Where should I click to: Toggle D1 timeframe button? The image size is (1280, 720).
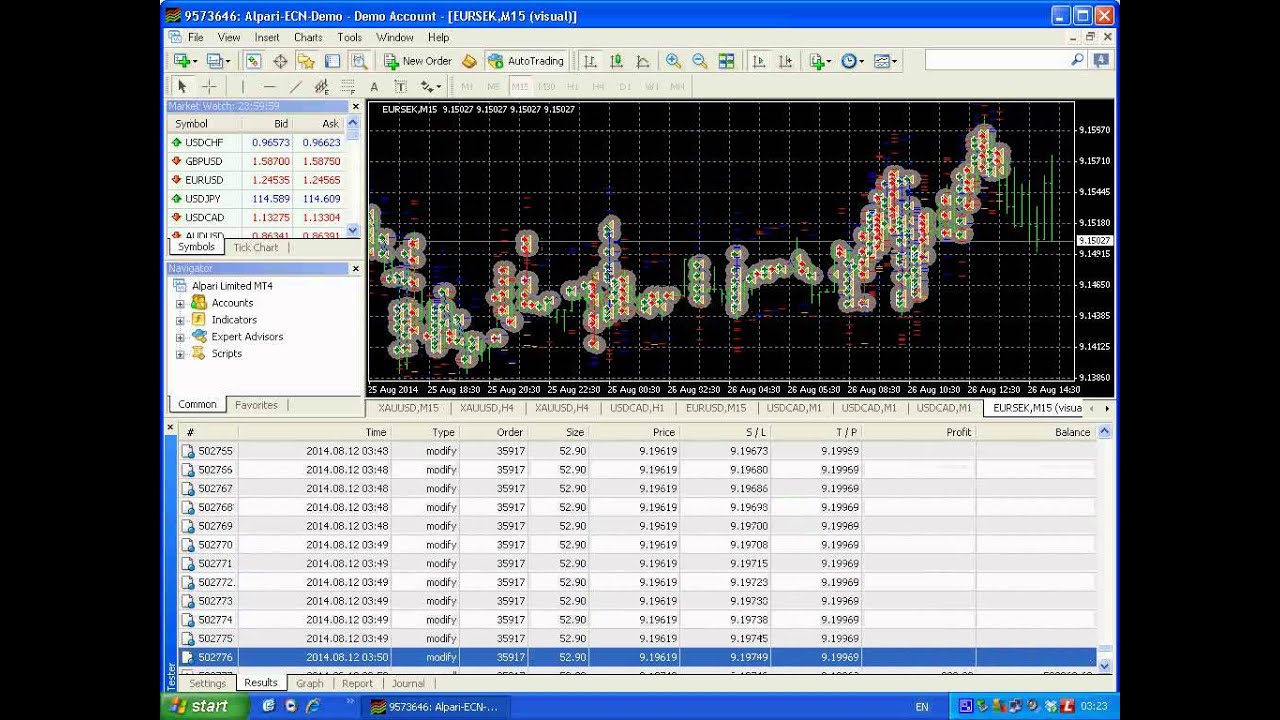tap(625, 87)
